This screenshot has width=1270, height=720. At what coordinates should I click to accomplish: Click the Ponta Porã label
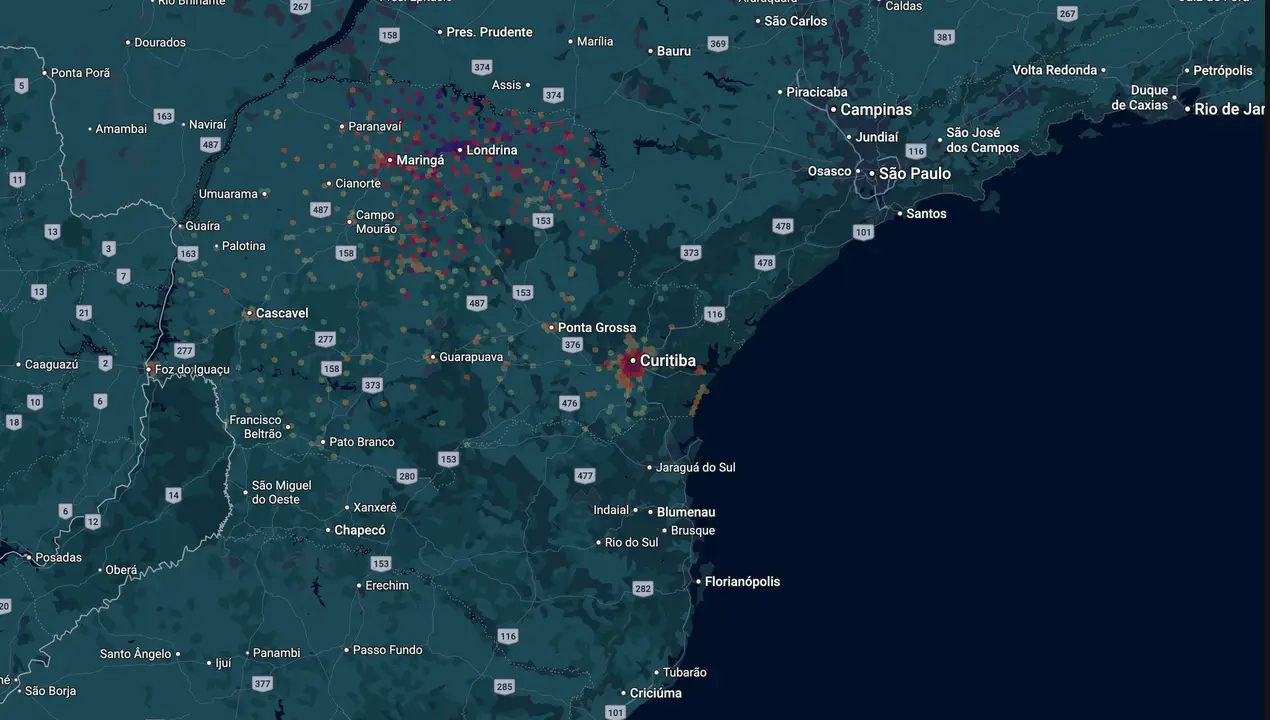click(x=81, y=73)
